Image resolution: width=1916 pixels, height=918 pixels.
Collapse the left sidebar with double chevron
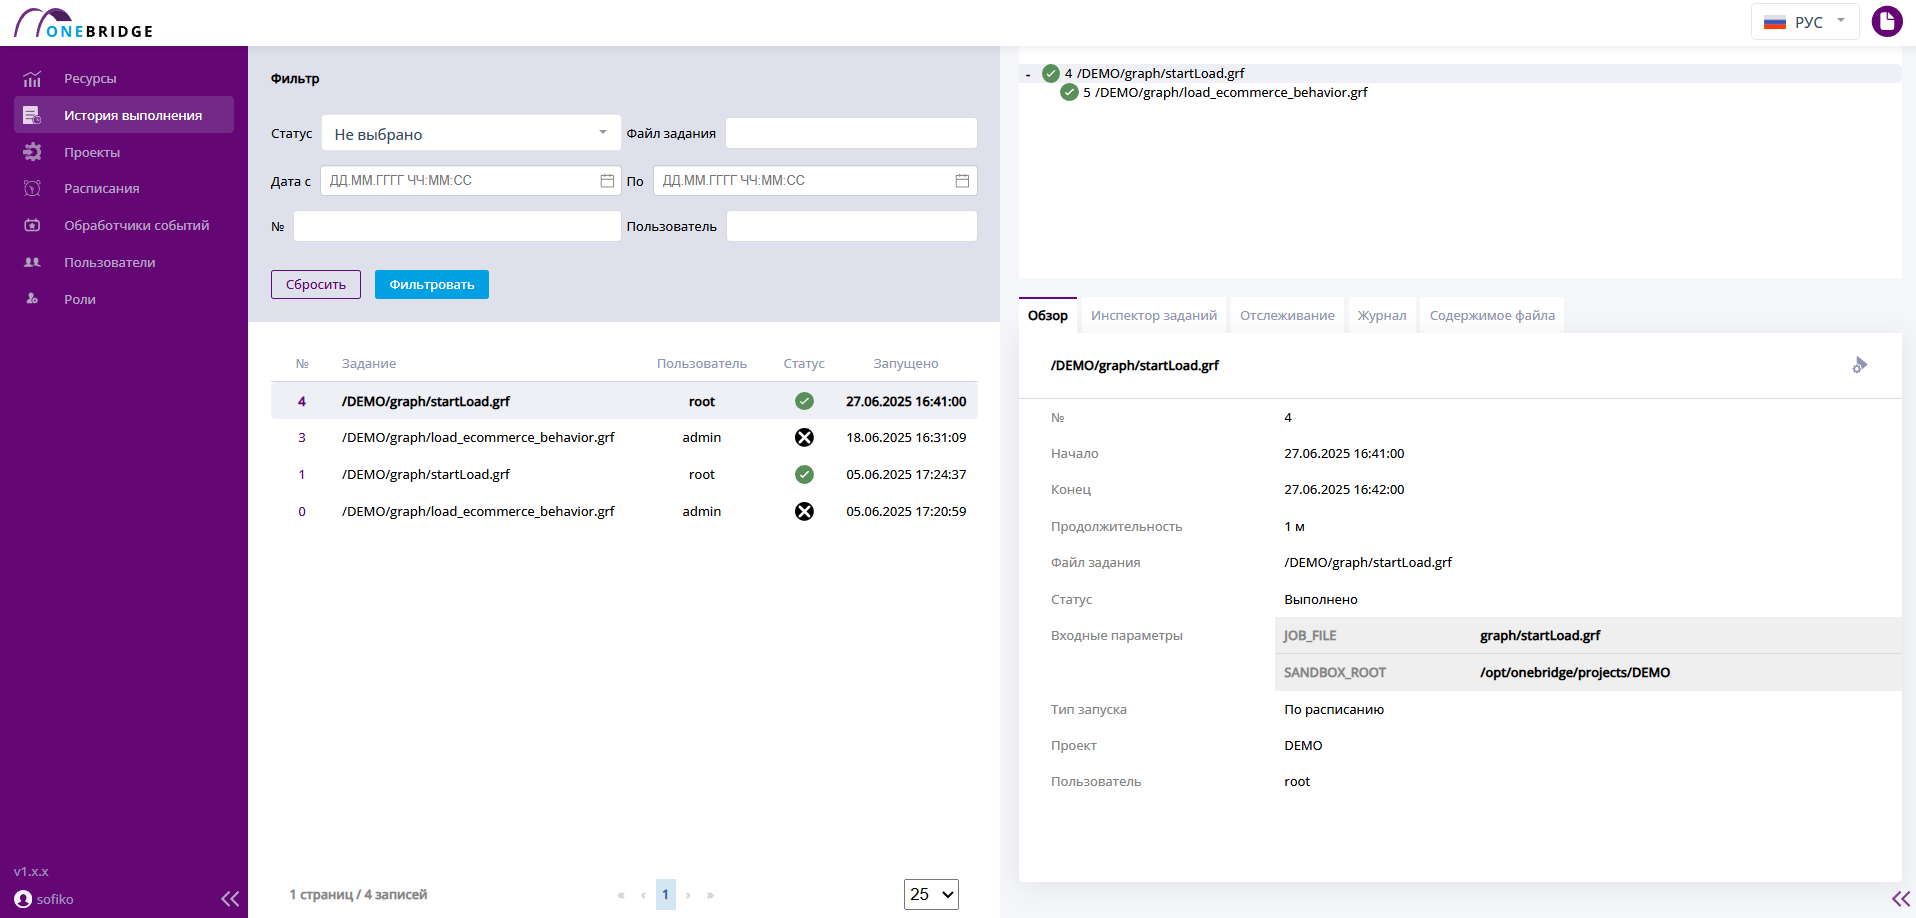point(230,899)
